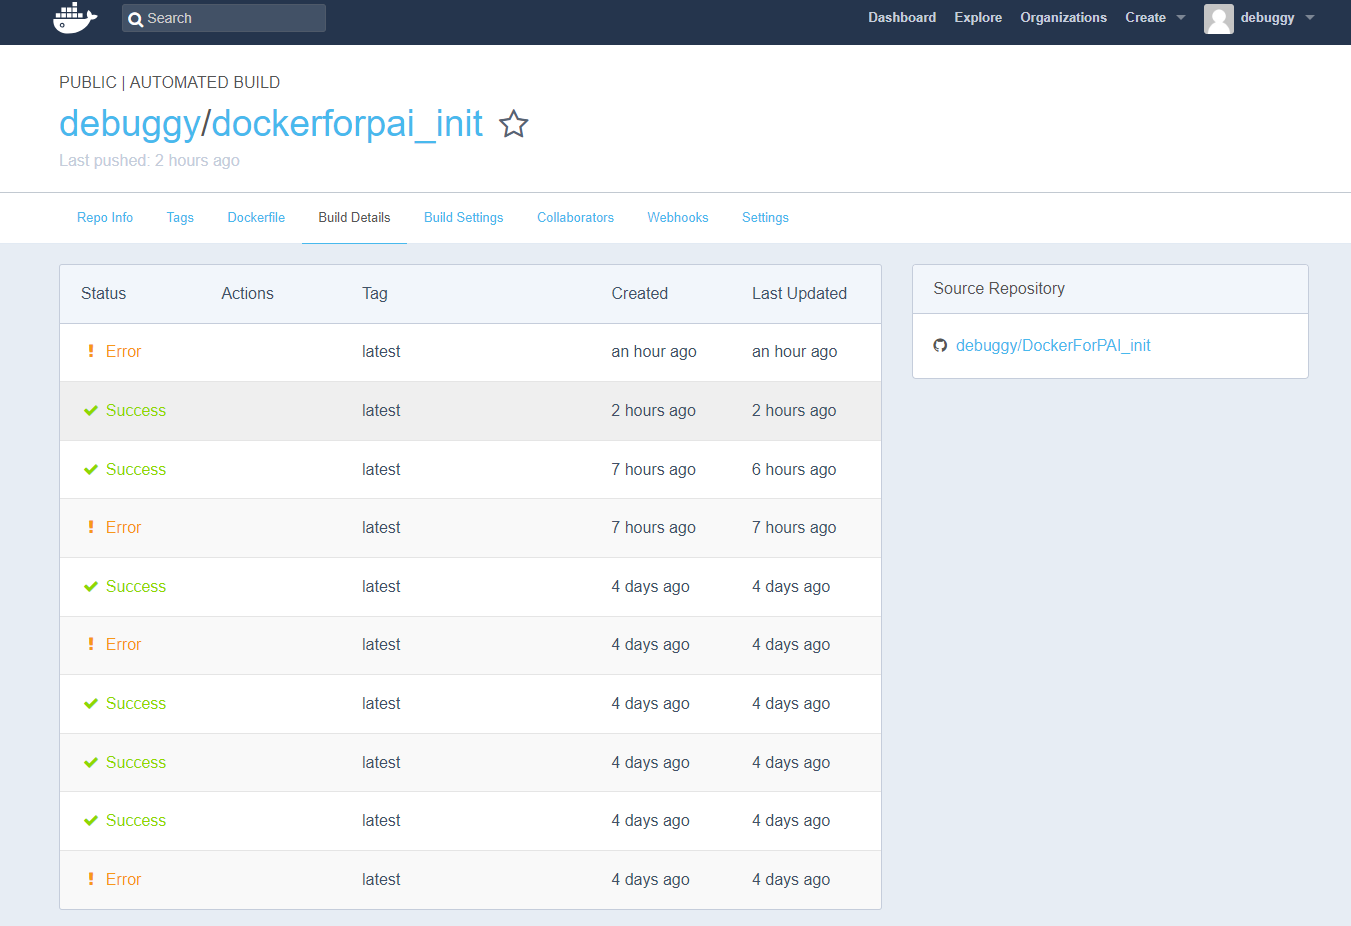Click the GitHub icon beside source repository

[940, 345]
